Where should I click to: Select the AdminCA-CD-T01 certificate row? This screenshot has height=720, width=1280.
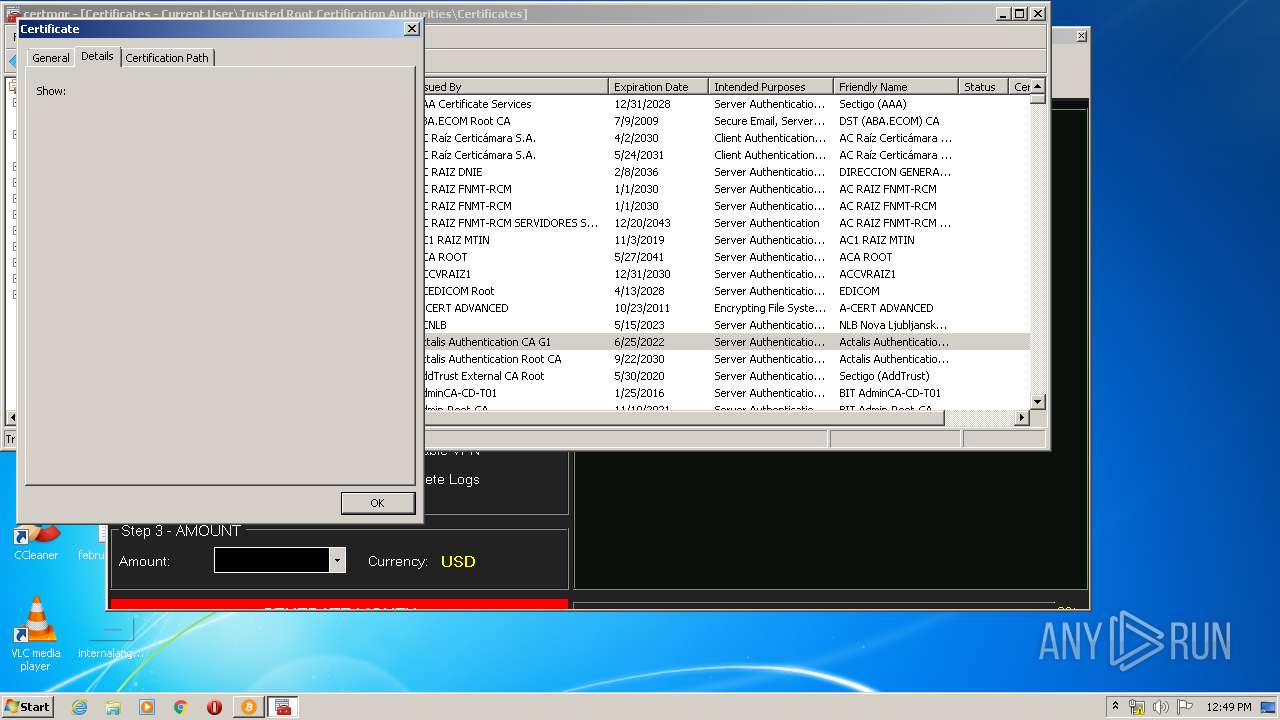click(x=725, y=393)
